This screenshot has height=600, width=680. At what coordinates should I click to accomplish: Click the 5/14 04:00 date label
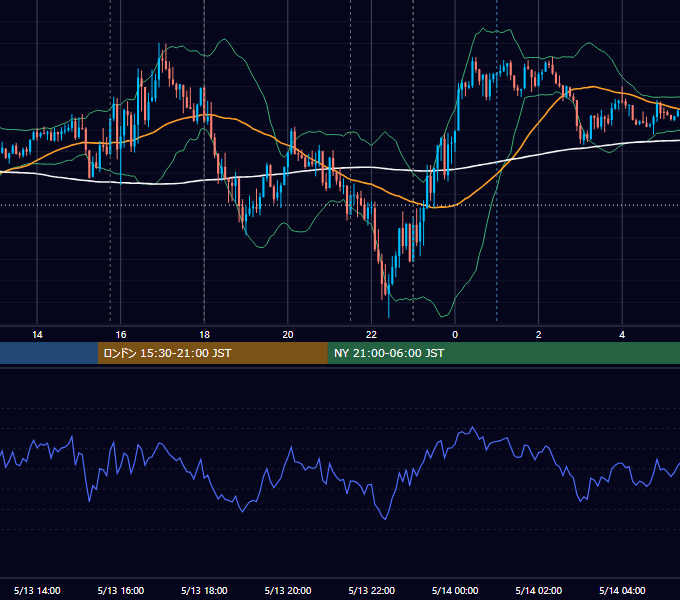pos(622,590)
